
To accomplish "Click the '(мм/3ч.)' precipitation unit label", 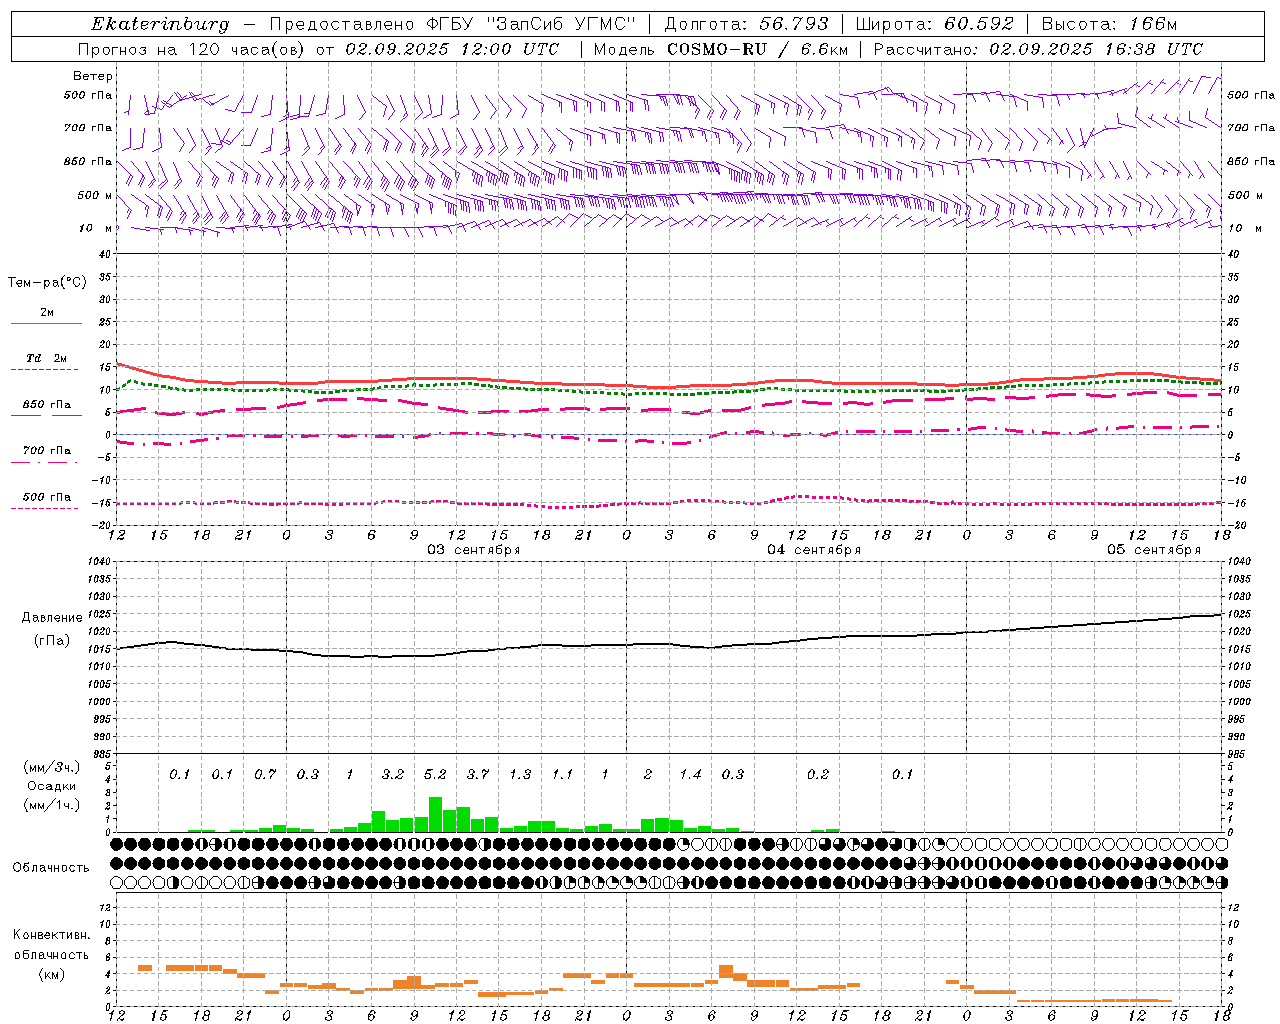I will (51, 767).
